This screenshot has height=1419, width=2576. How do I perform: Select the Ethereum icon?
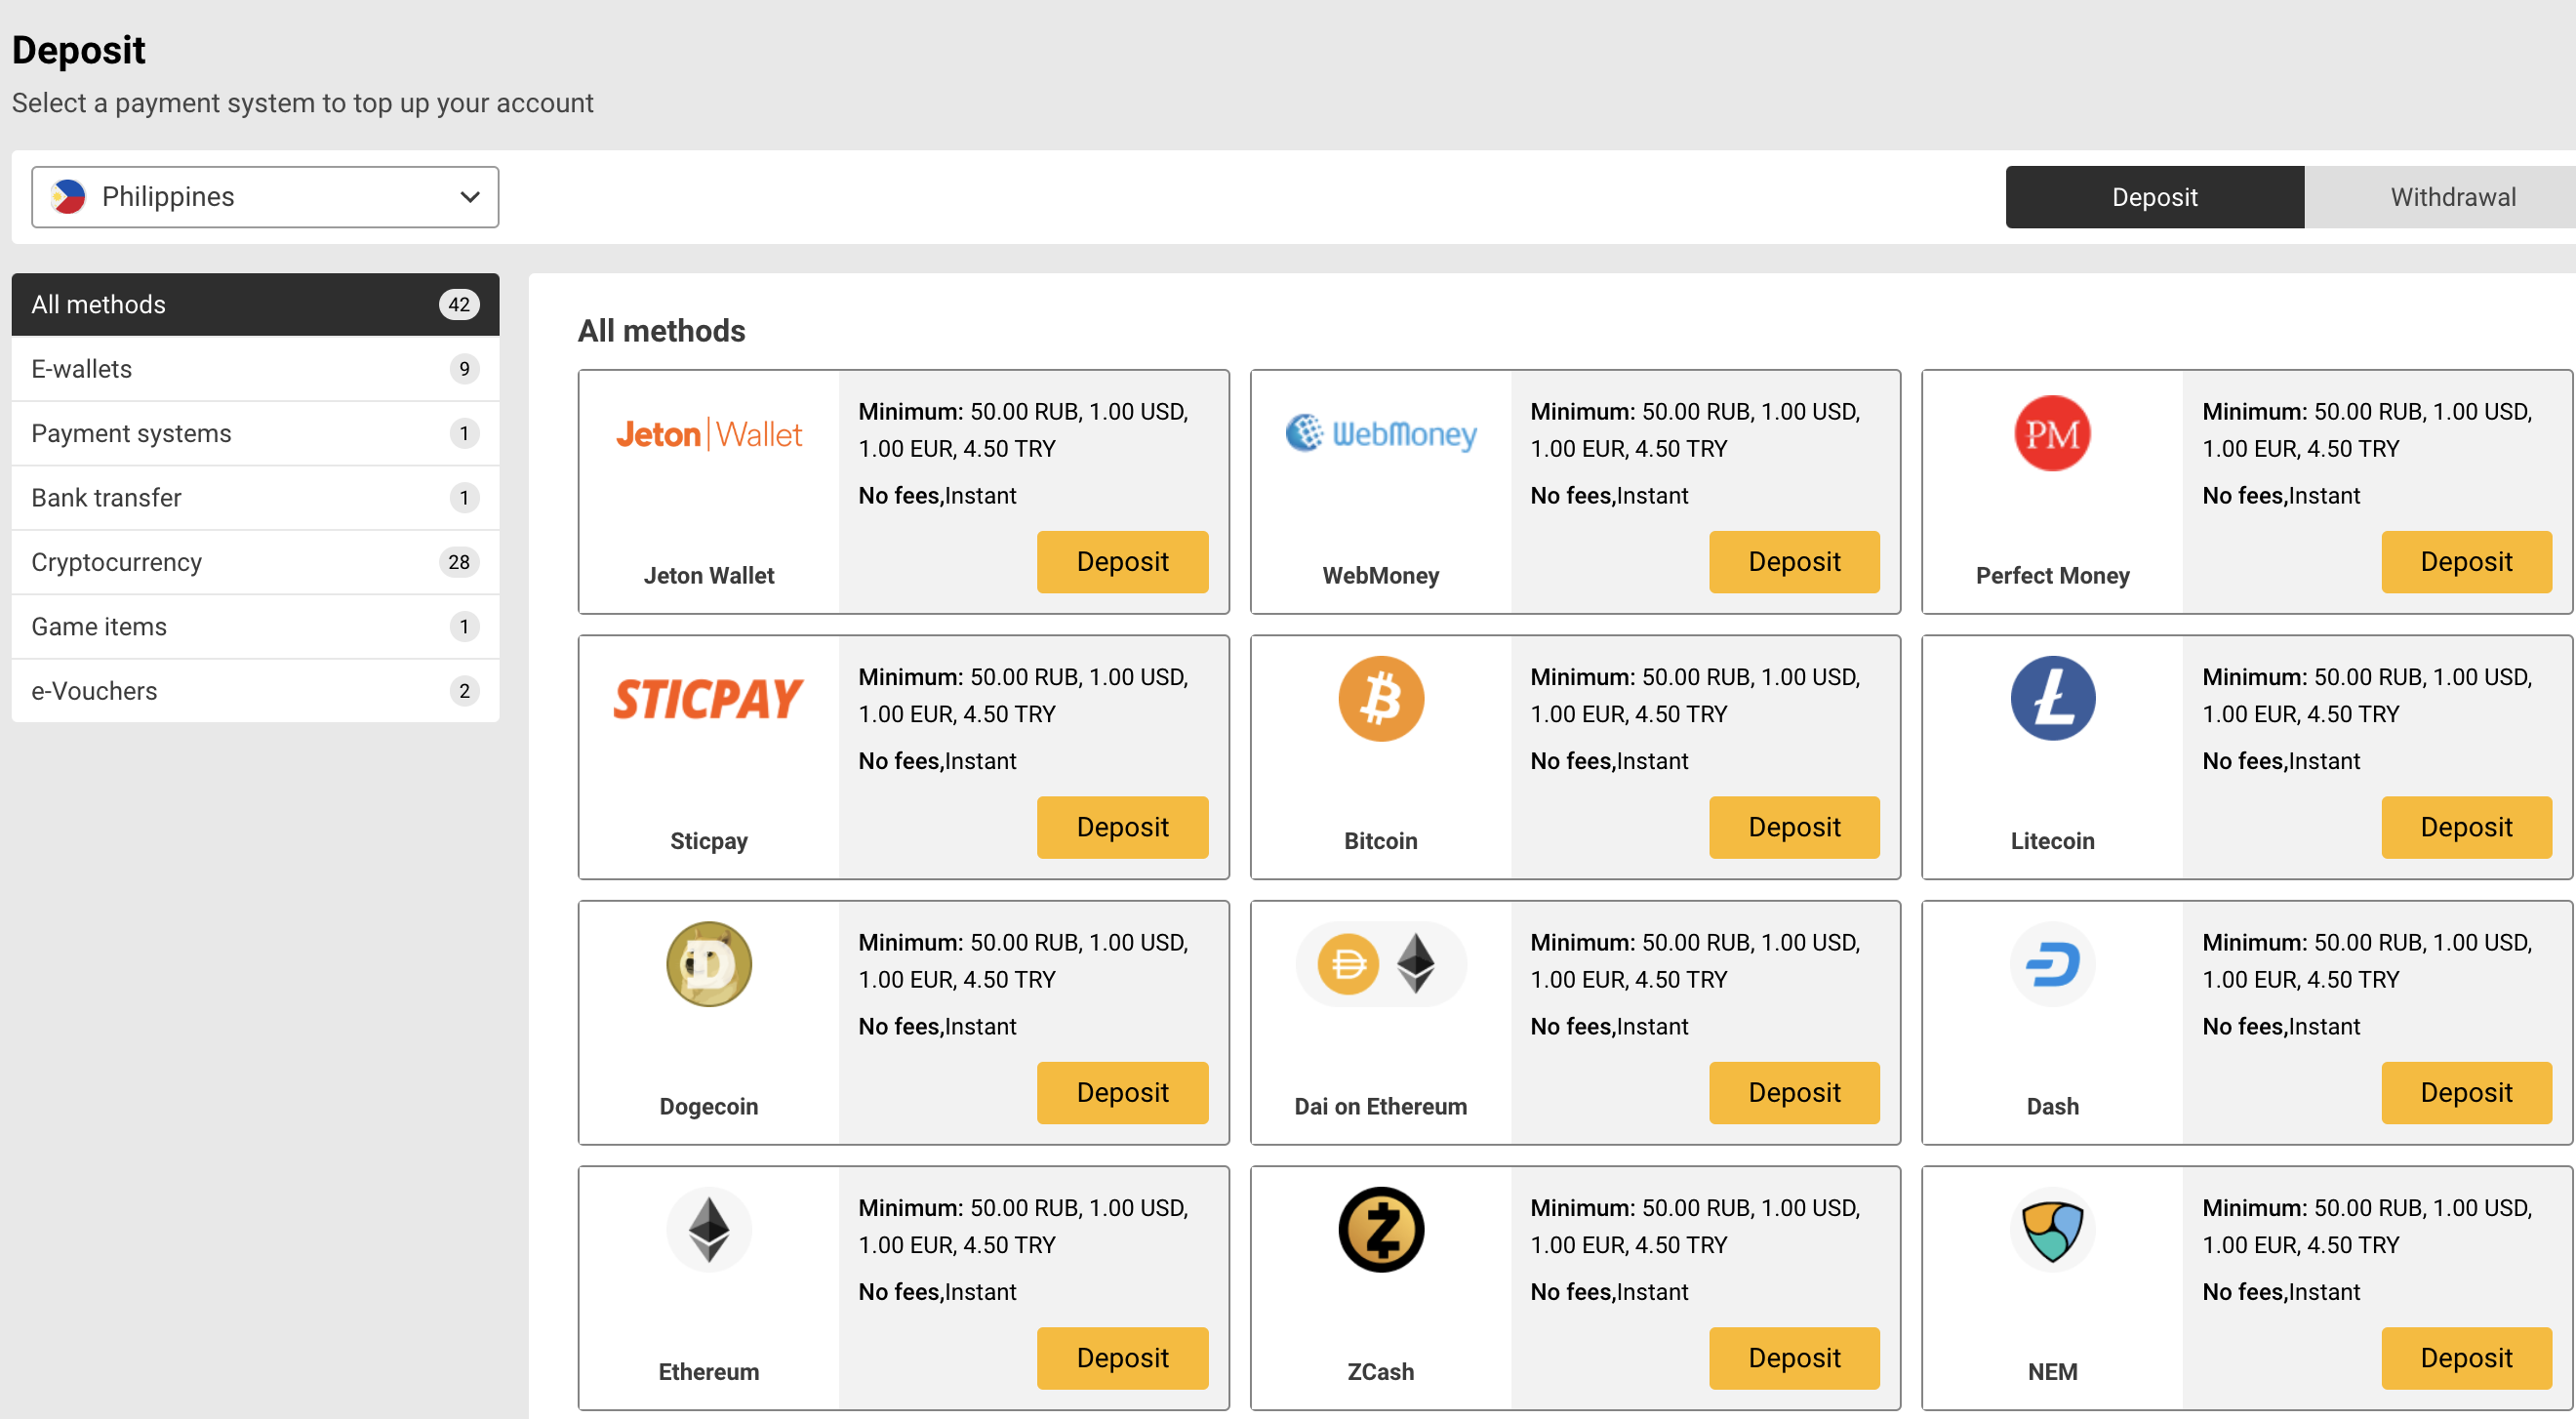(x=709, y=1229)
